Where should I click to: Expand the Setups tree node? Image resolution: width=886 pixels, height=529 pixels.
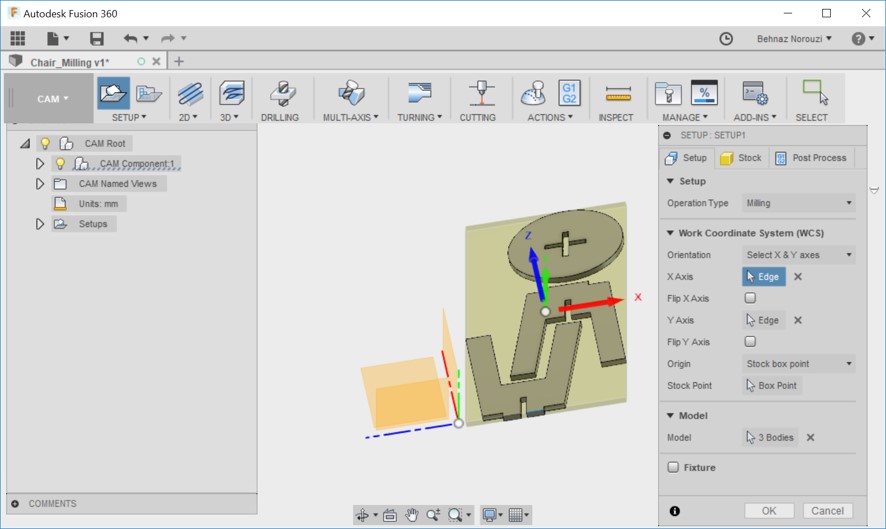click(x=40, y=224)
